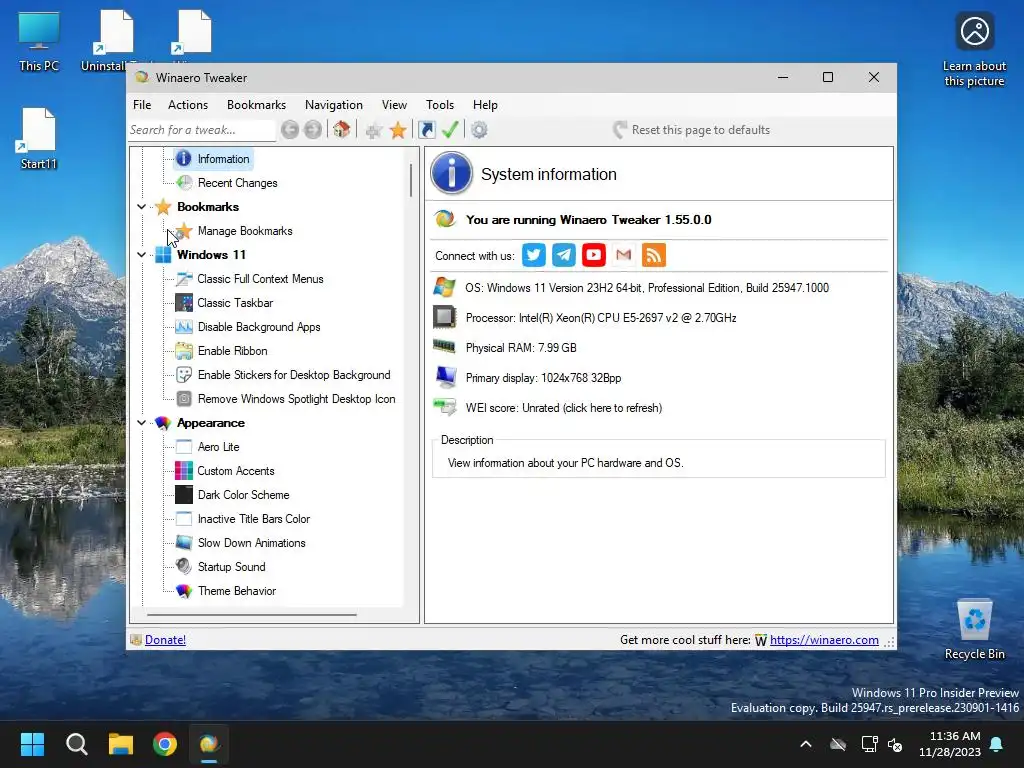Click the add bookmark star-plus icon
Screen dimensions: 1024x768
point(374,130)
